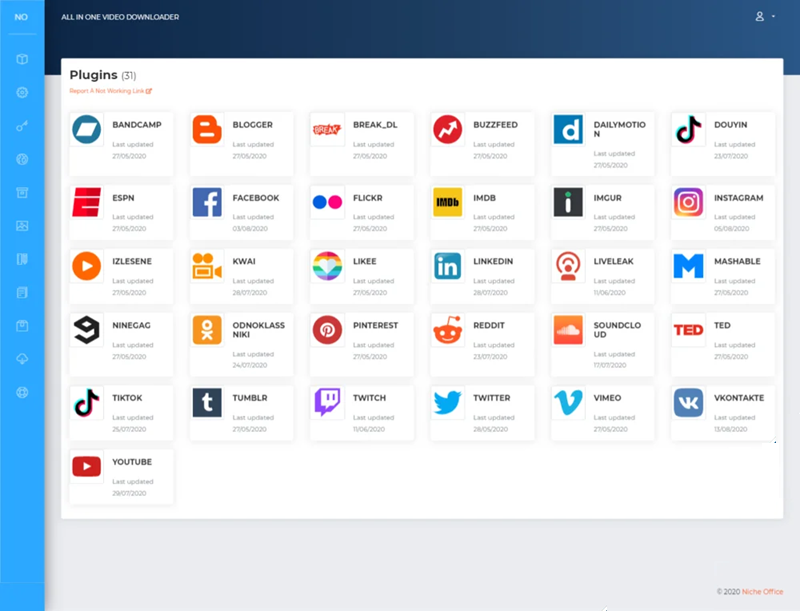Click the Reddit plugin icon
Screen dimensions: 800x611
(x=447, y=329)
